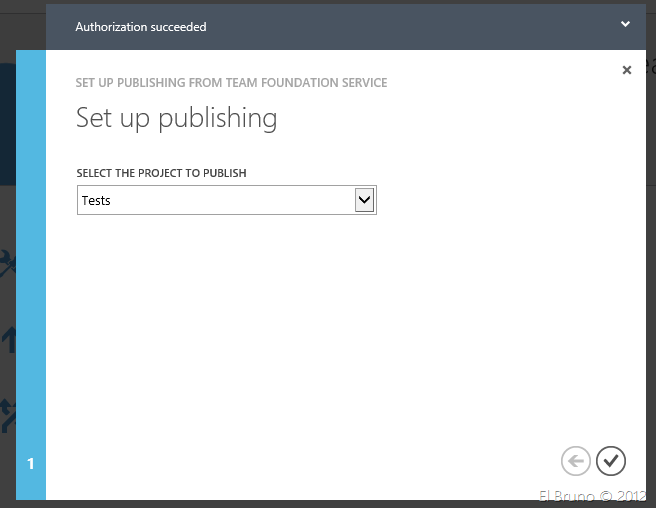Click the El Bruno watermark text
Screen dimensions: 656x508
594,496
